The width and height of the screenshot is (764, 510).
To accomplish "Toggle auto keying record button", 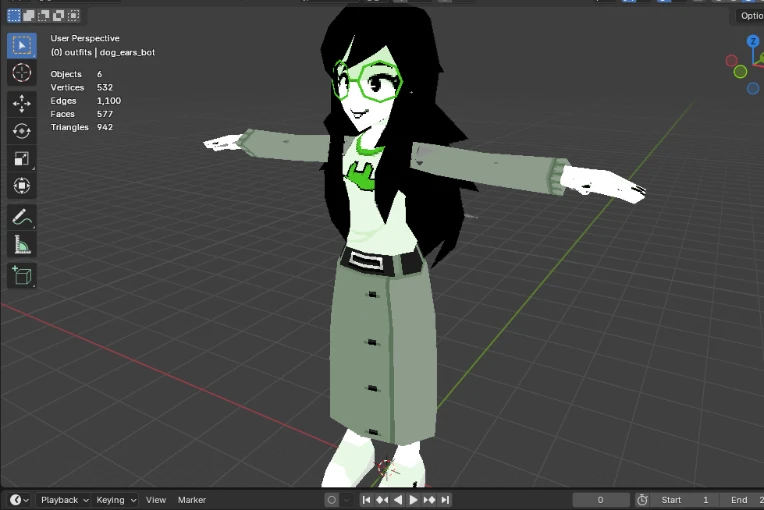I will click(332, 500).
